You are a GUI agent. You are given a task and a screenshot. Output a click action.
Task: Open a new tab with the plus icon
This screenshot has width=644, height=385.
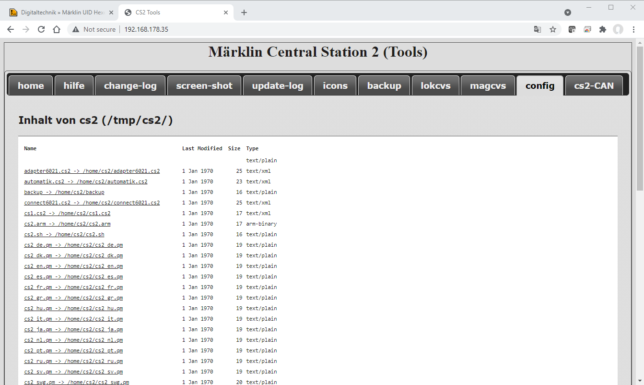click(244, 12)
